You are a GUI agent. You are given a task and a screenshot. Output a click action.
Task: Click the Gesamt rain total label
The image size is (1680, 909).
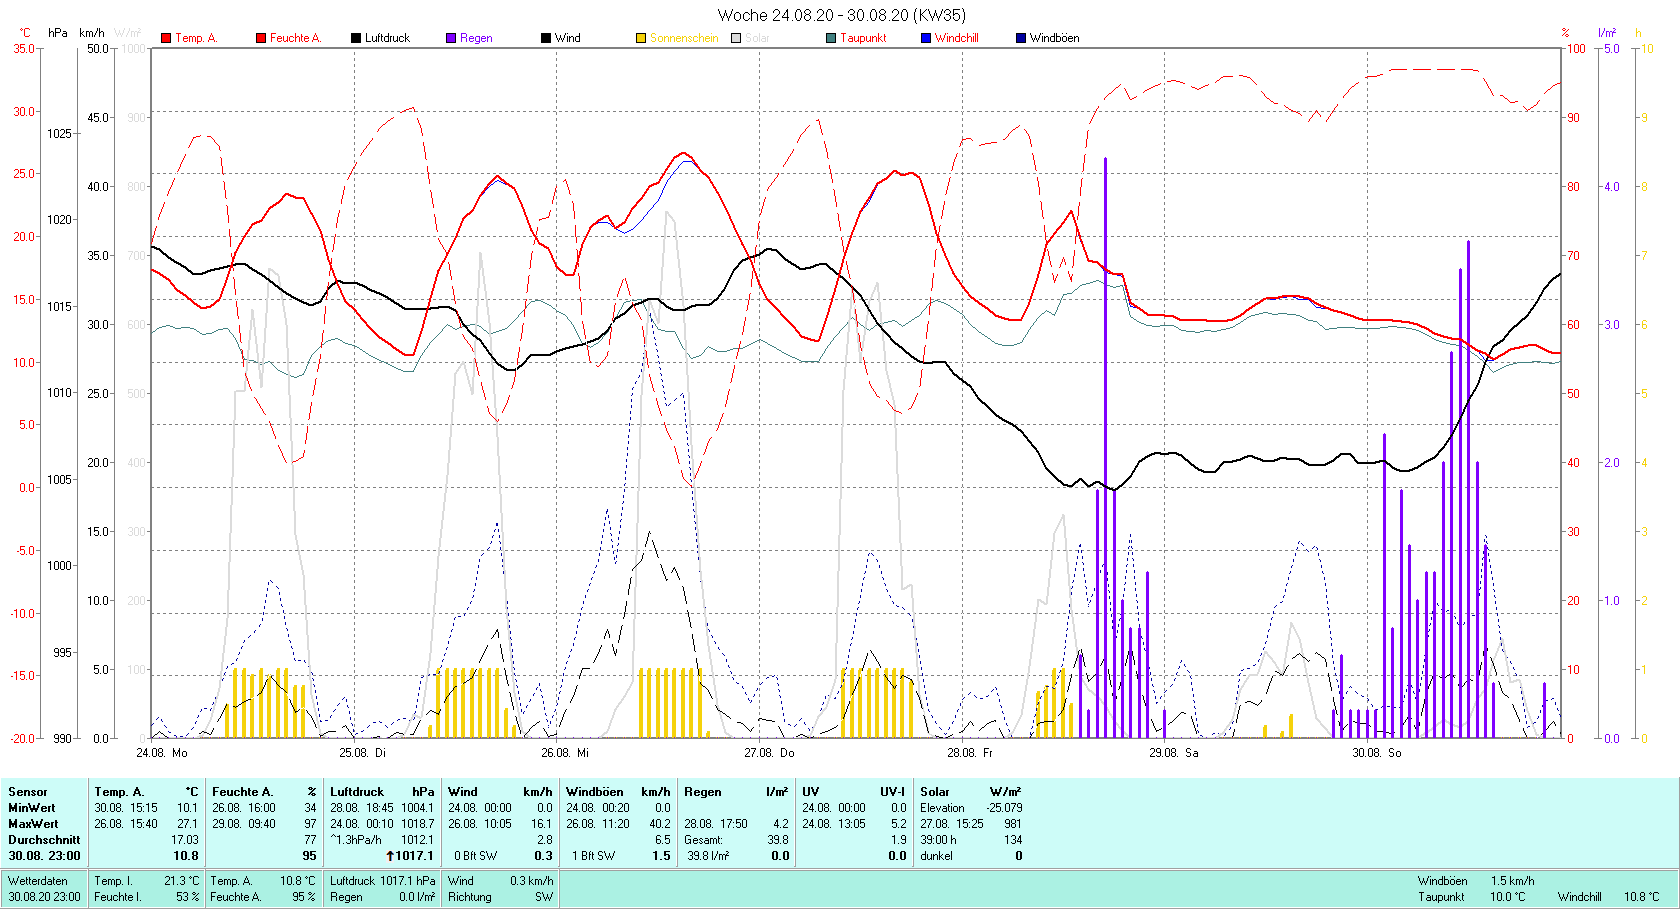click(x=703, y=840)
